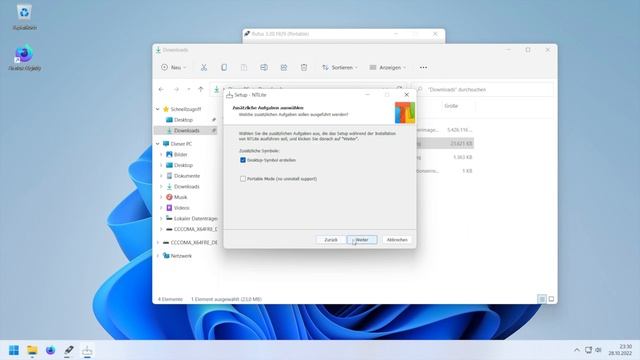Image resolution: width=640 pixels, height=360 pixels.
Task: Click the volume icon in system tray
Action: pyautogui.click(x=598, y=350)
